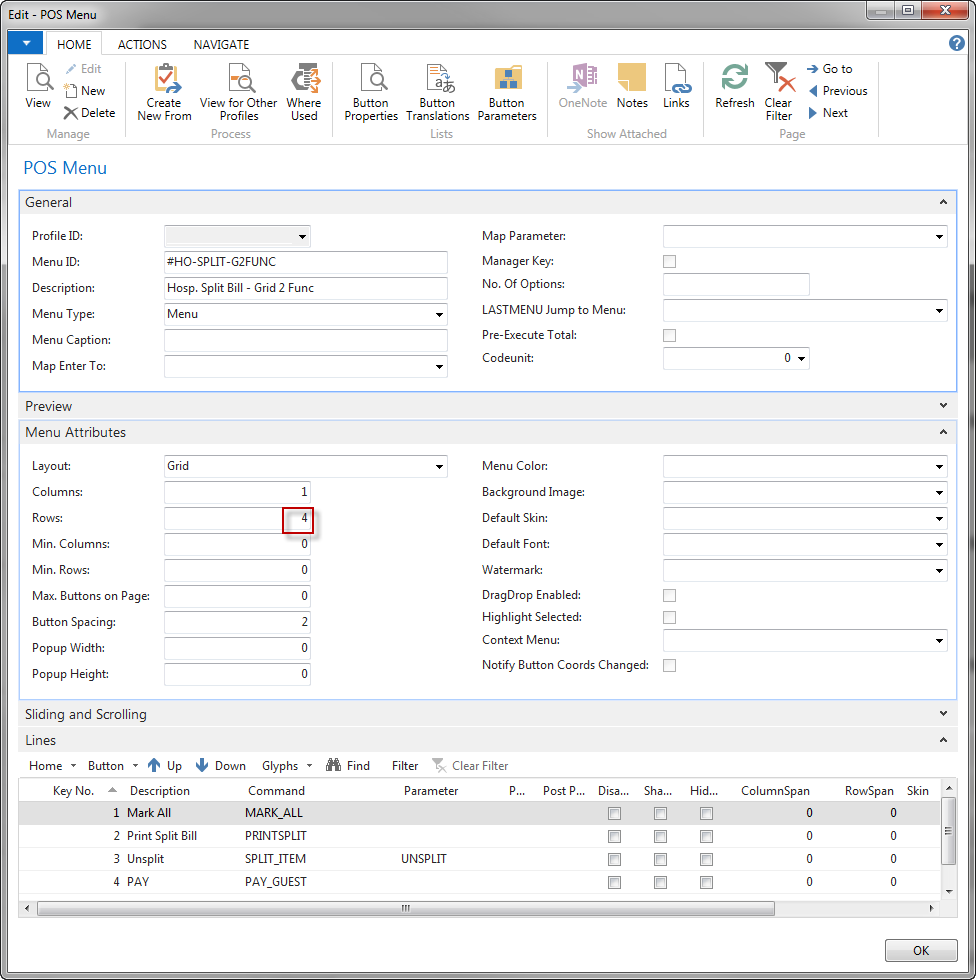Screen dimensions: 976x980
Task: Click the lines grid horizontal scrollbar
Action: pos(406,909)
